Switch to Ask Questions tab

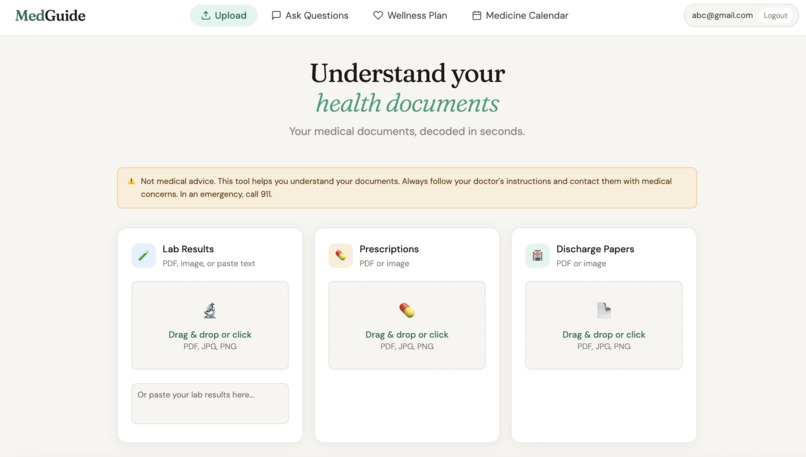point(310,15)
